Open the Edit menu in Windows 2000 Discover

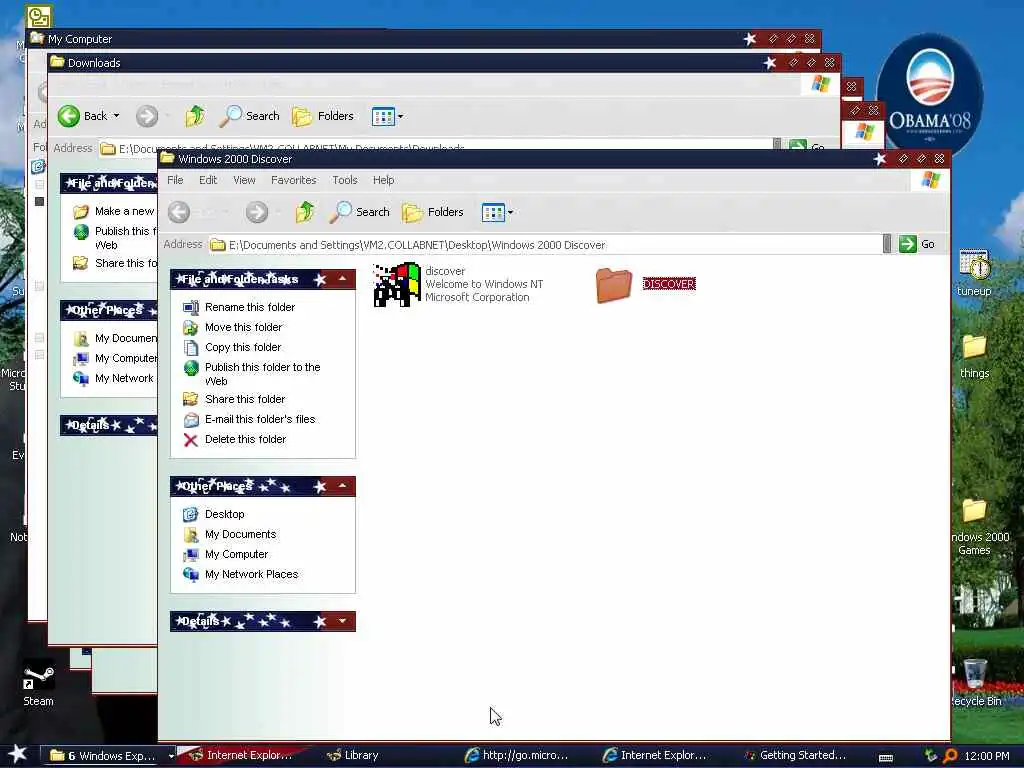pyautogui.click(x=208, y=180)
